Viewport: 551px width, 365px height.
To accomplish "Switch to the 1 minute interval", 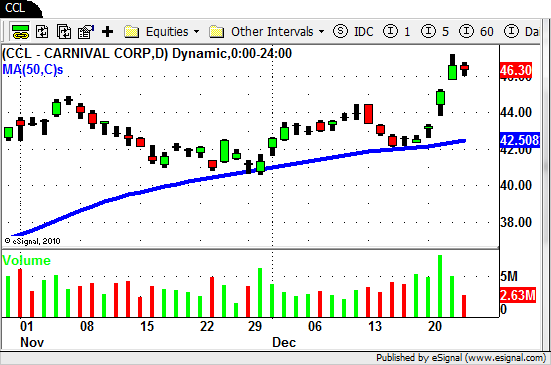I will click(x=407, y=32).
